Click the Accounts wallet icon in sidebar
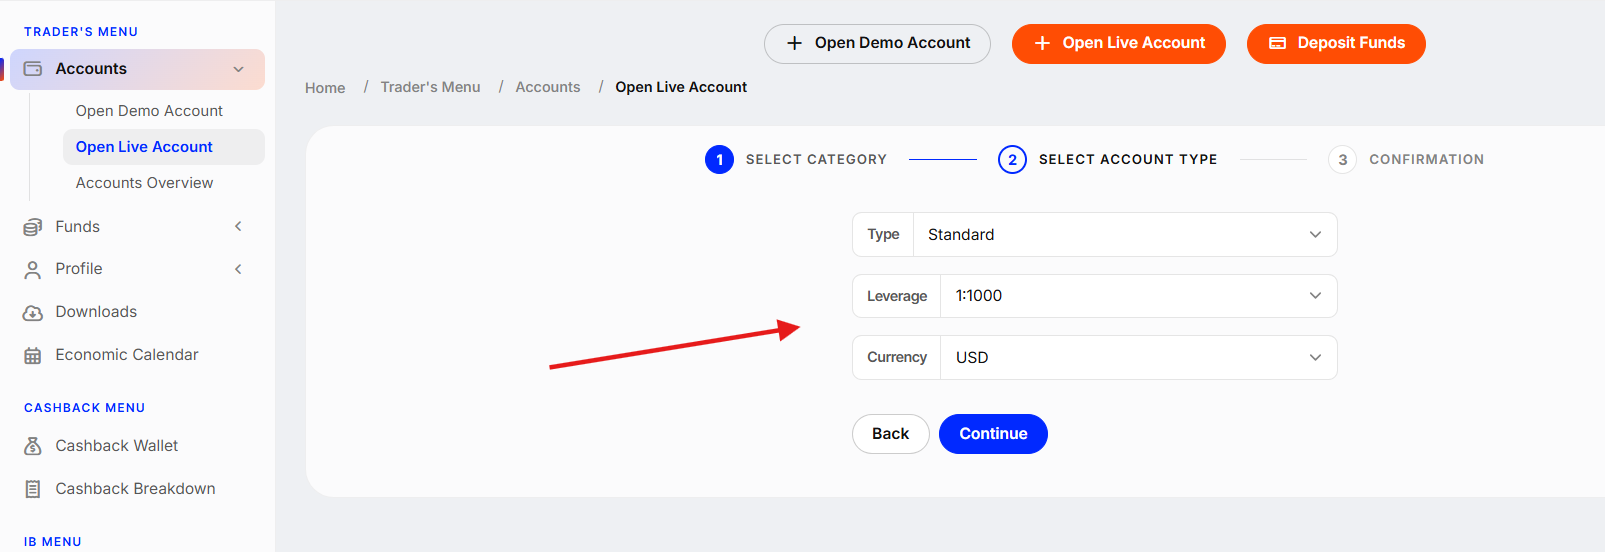 (x=33, y=69)
